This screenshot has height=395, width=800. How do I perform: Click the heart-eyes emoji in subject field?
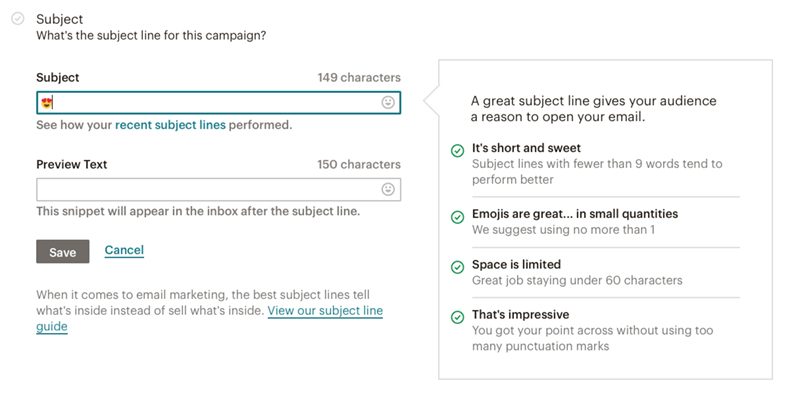tap(47, 103)
